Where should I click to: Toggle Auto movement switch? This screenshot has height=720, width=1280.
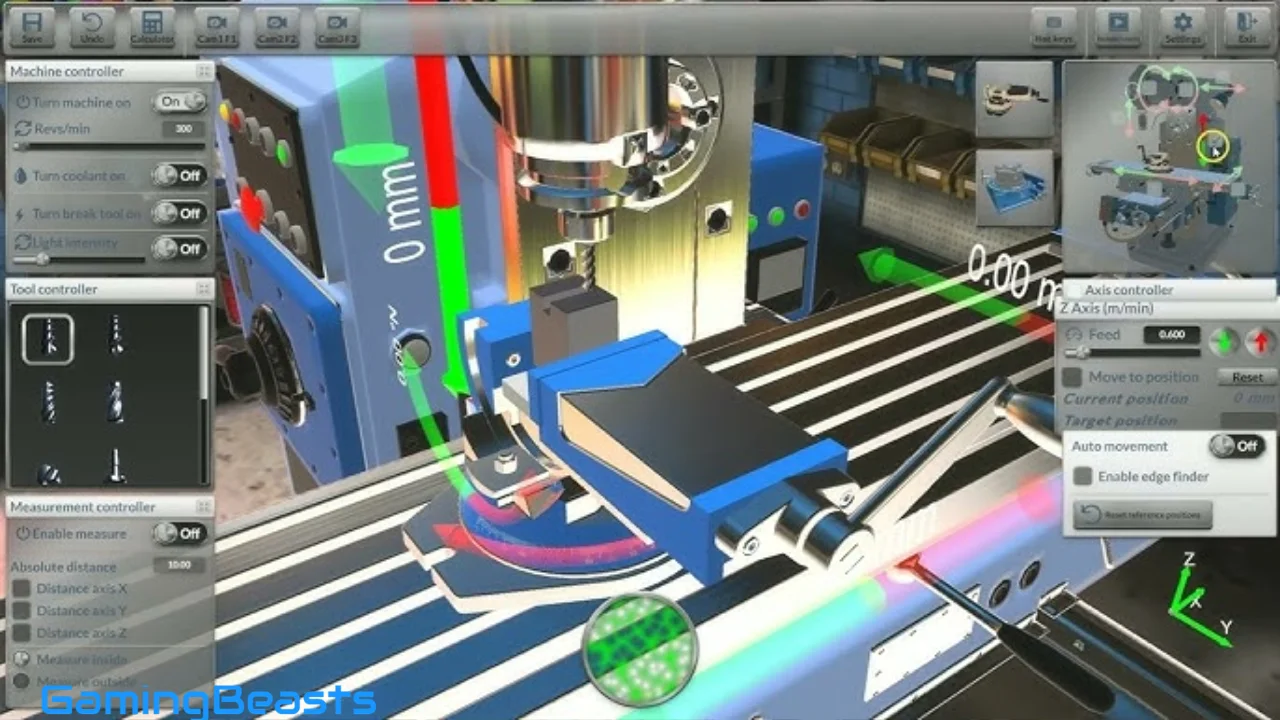click(1237, 446)
